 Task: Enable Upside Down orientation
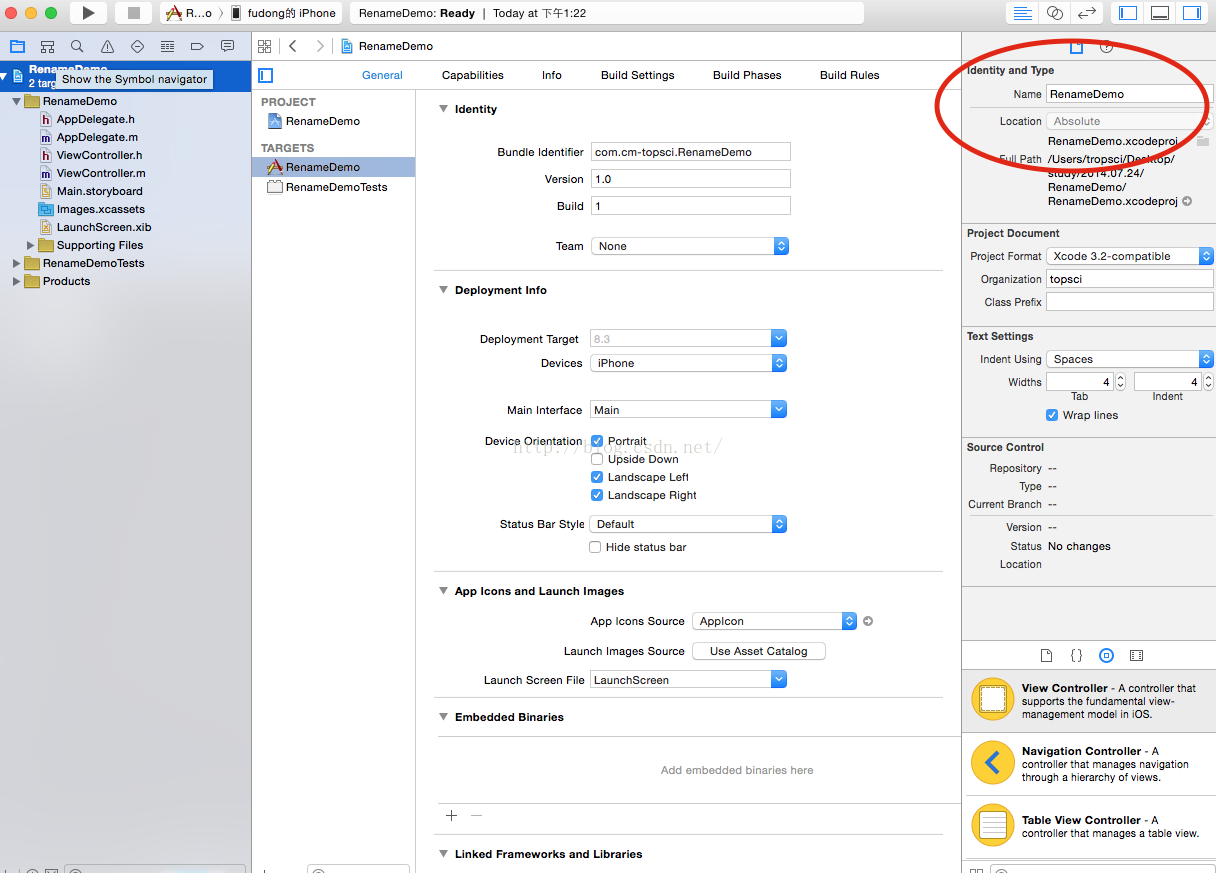click(x=597, y=459)
